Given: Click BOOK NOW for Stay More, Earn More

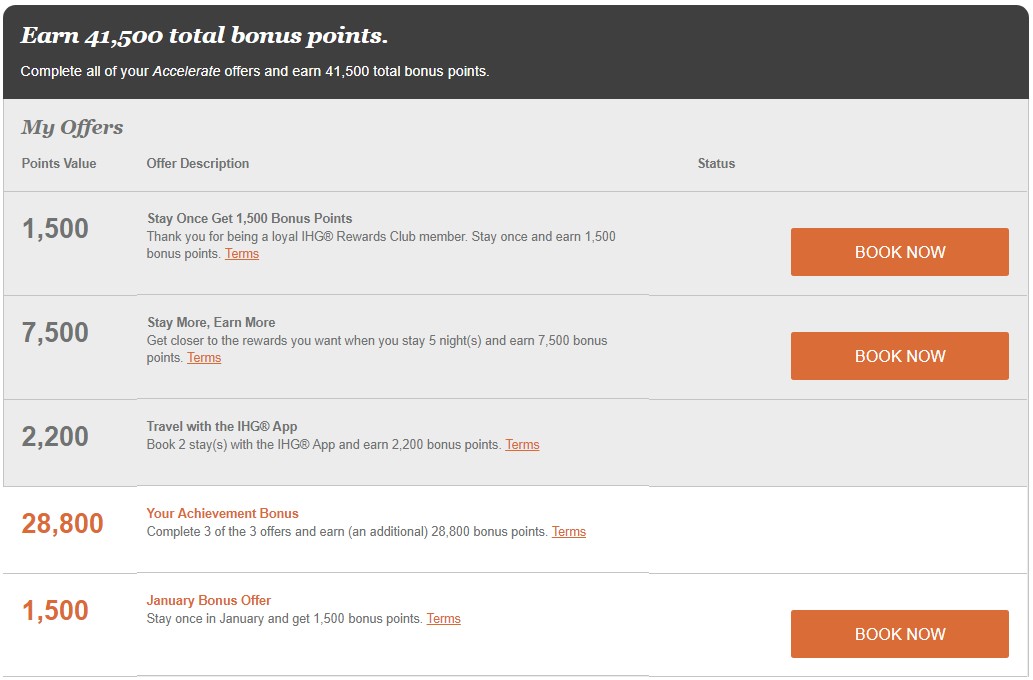Looking at the screenshot, I should pyautogui.click(x=899, y=356).
